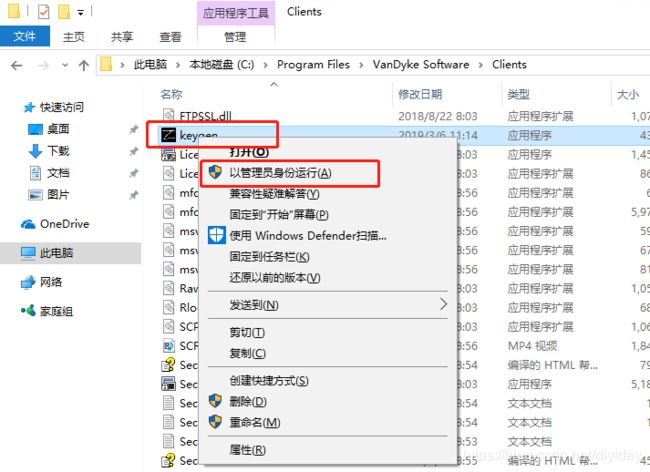The image size is (650, 472).
Task: Expand breadcrumb chevron after Program Files
Action: pyautogui.click(x=361, y=65)
